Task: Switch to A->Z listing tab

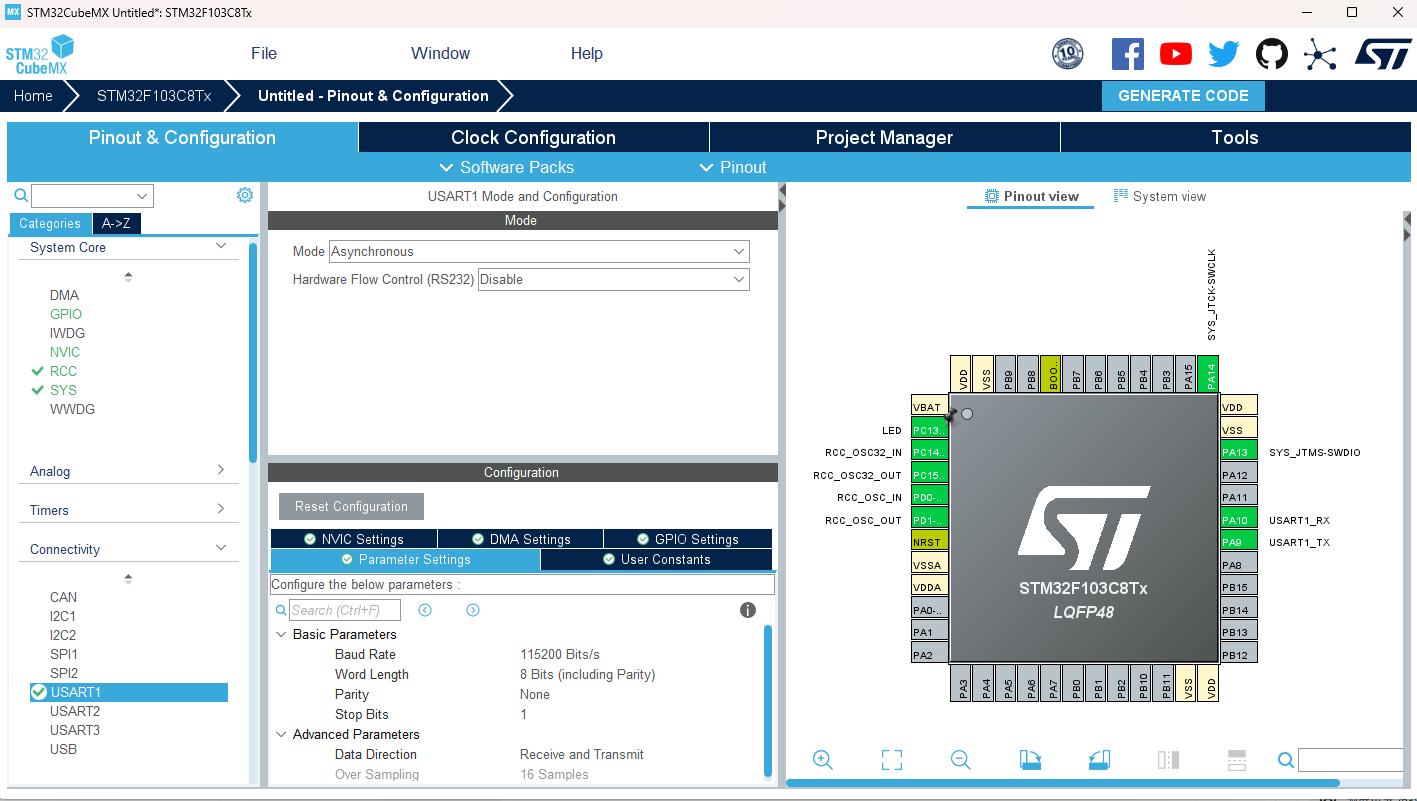Action: click(116, 223)
